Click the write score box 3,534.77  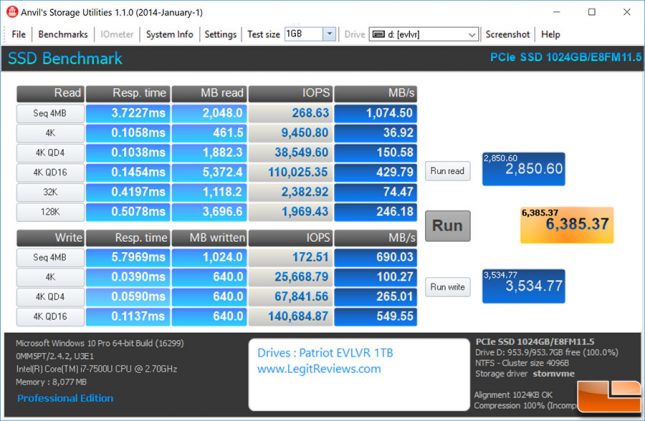point(524,286)
